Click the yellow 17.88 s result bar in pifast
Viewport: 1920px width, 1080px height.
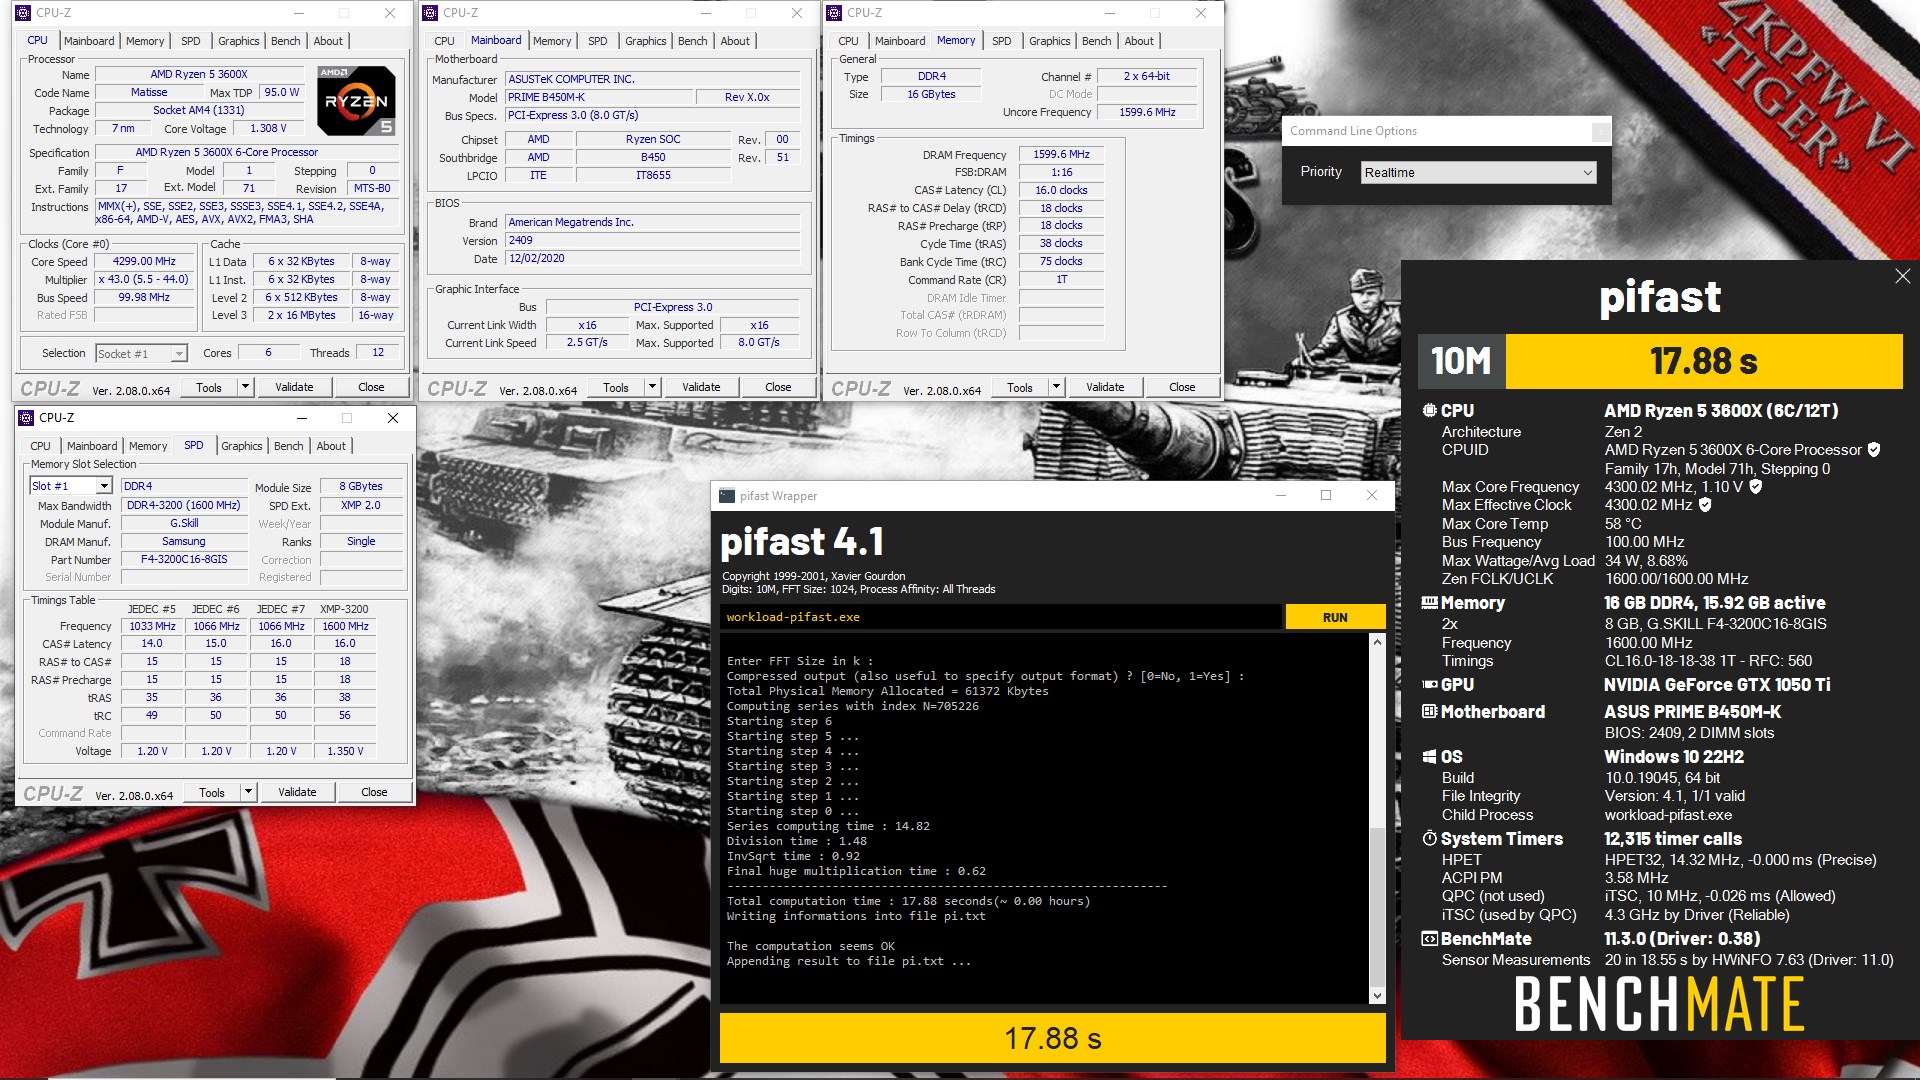click(x=1053, y=1039)
